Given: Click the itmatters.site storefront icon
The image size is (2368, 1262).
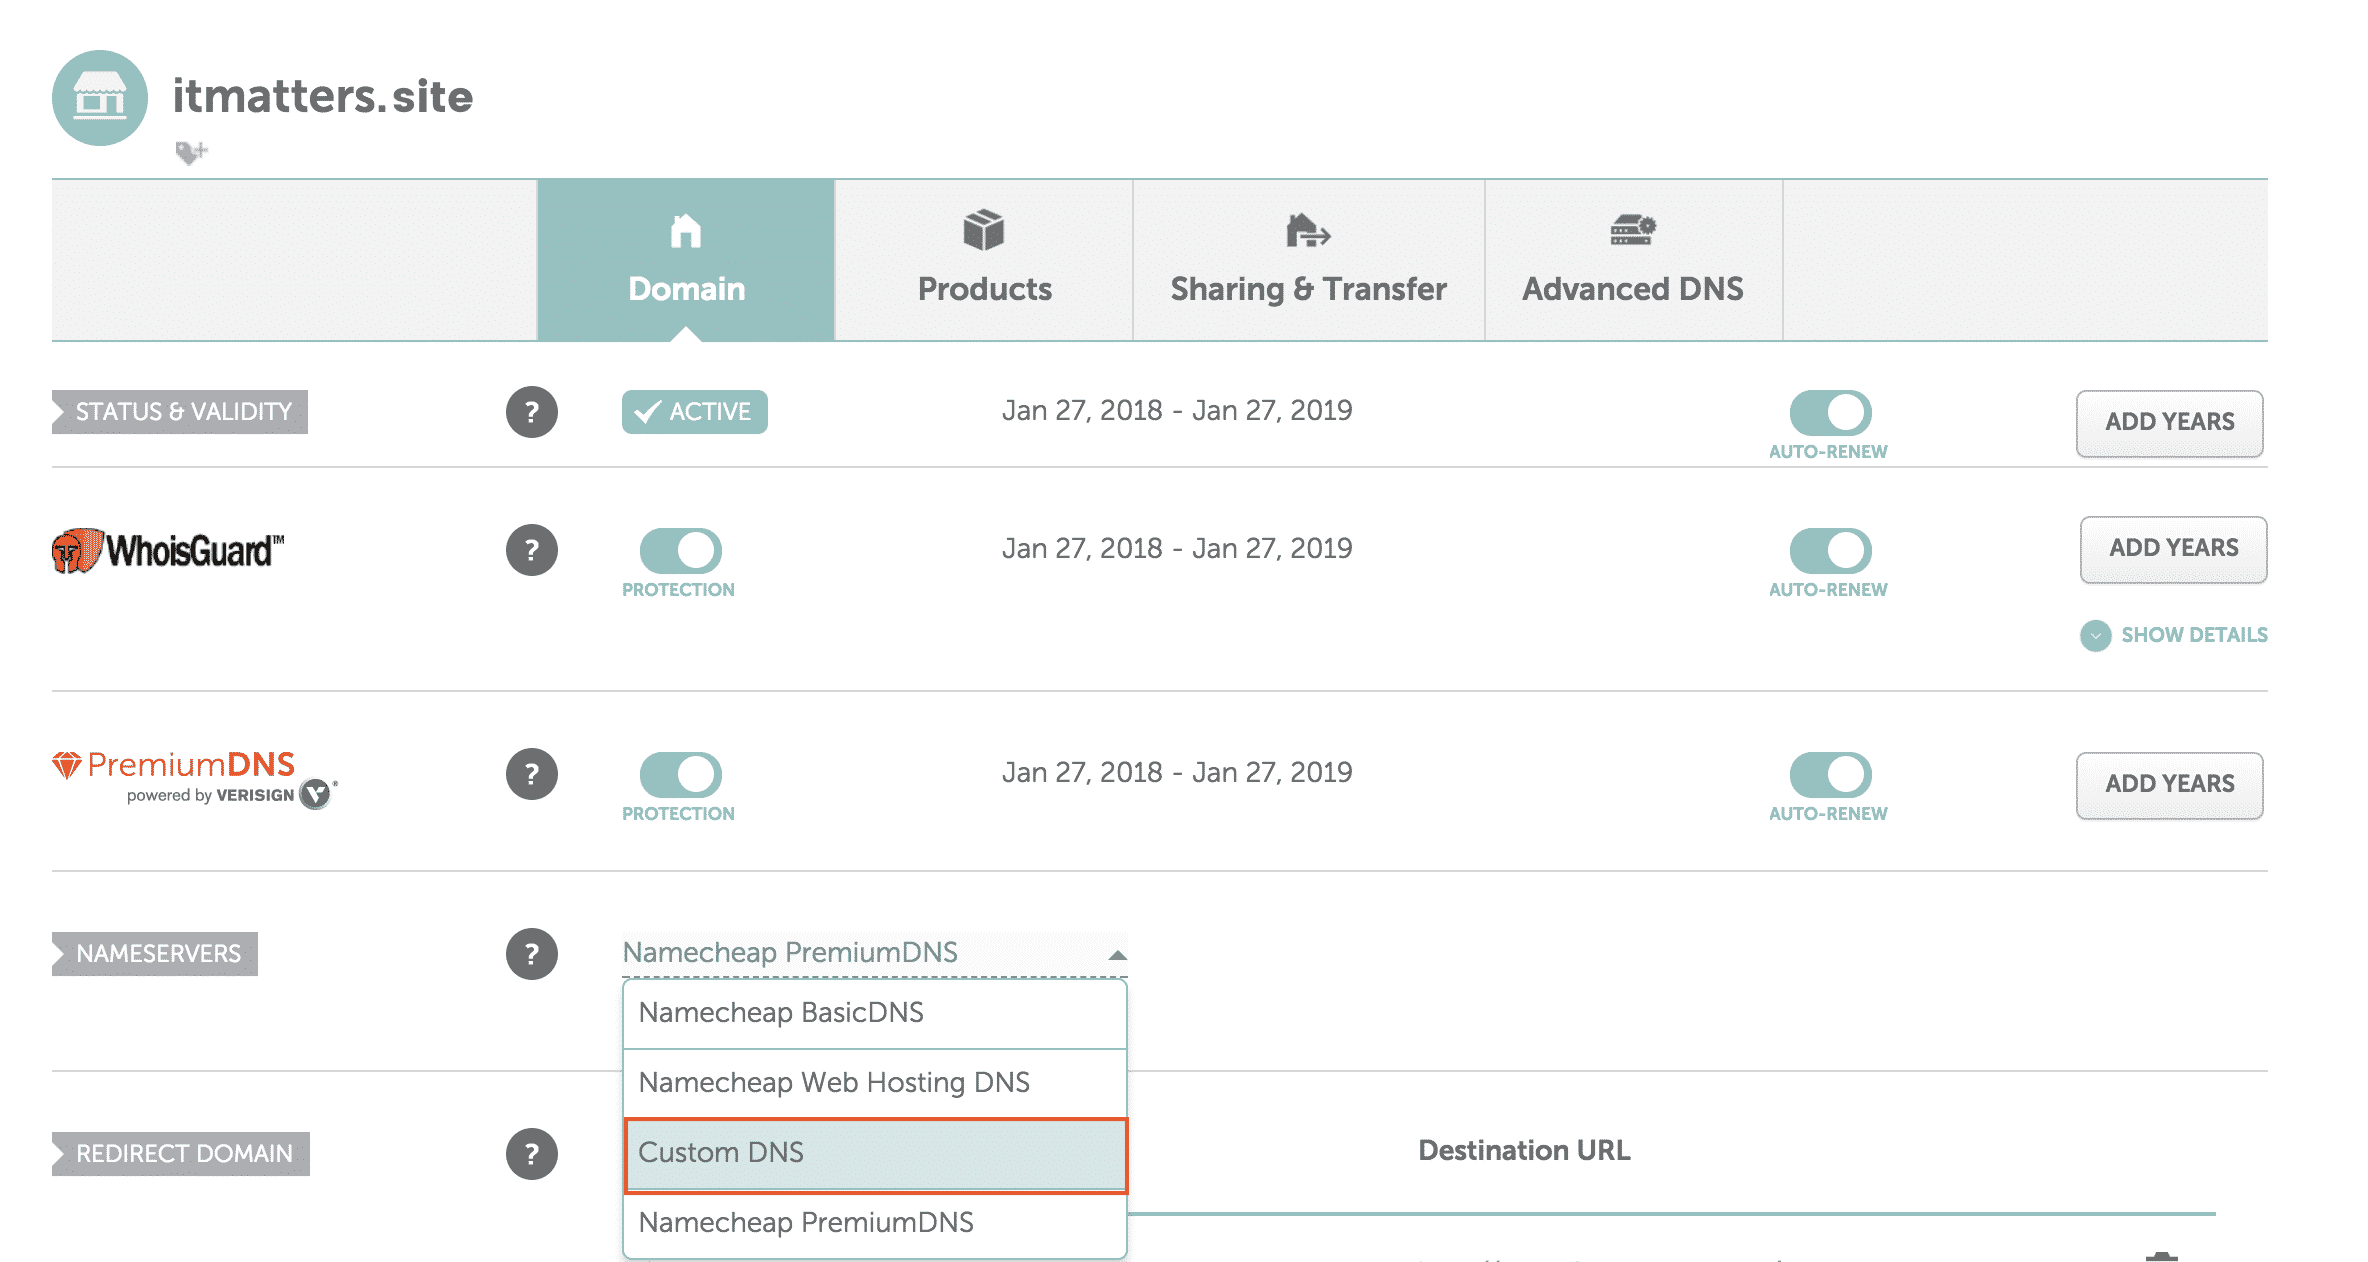Looking at the screenshot, I should 100,98.
